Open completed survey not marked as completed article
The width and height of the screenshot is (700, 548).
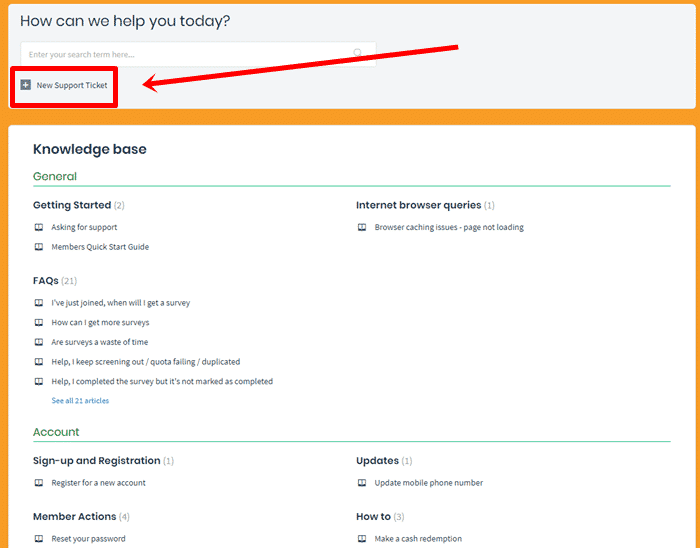[x=162, y=382]
